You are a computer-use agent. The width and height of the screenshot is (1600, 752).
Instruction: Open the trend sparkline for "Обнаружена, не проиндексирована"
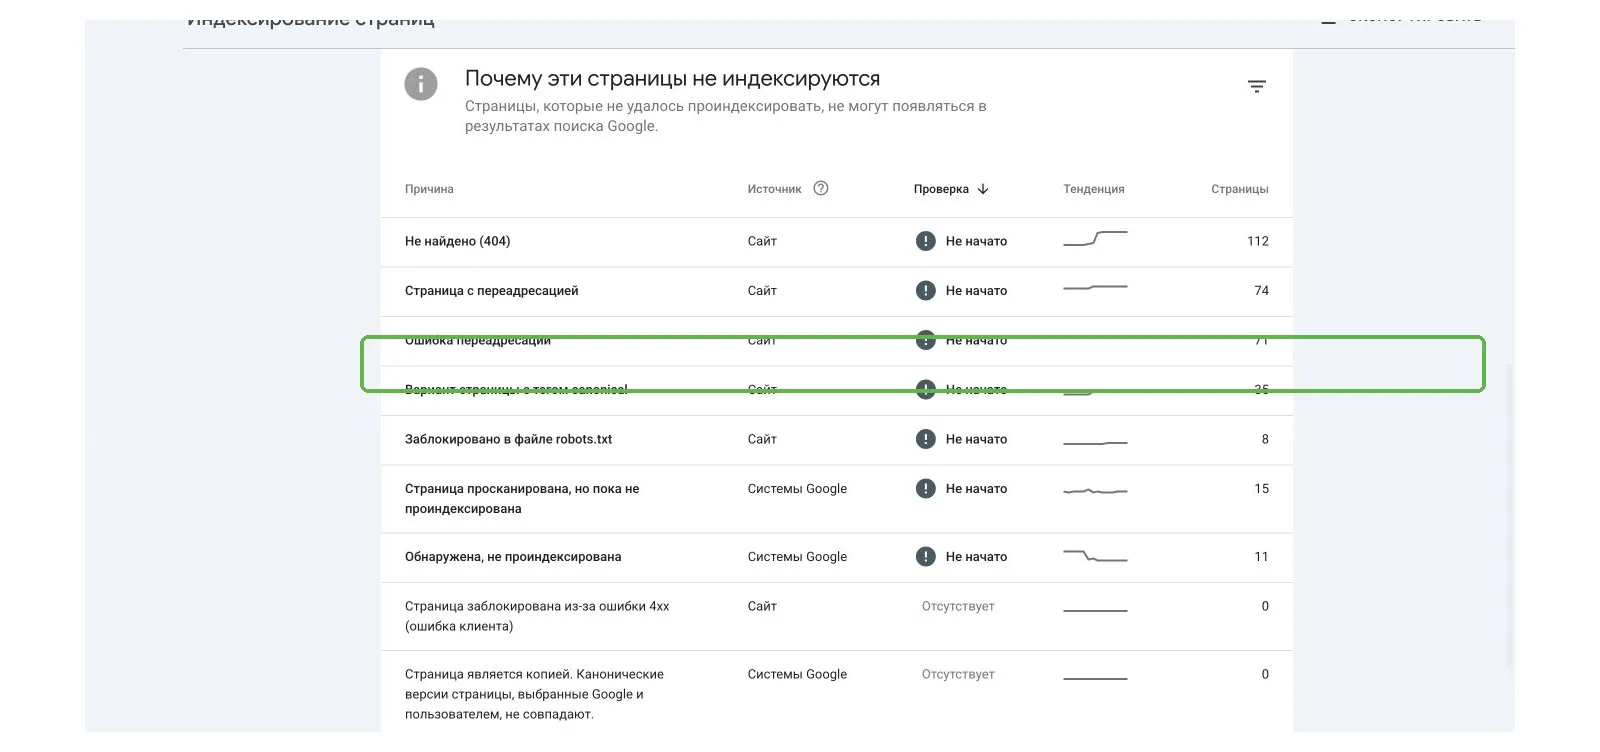point(1095,555)
